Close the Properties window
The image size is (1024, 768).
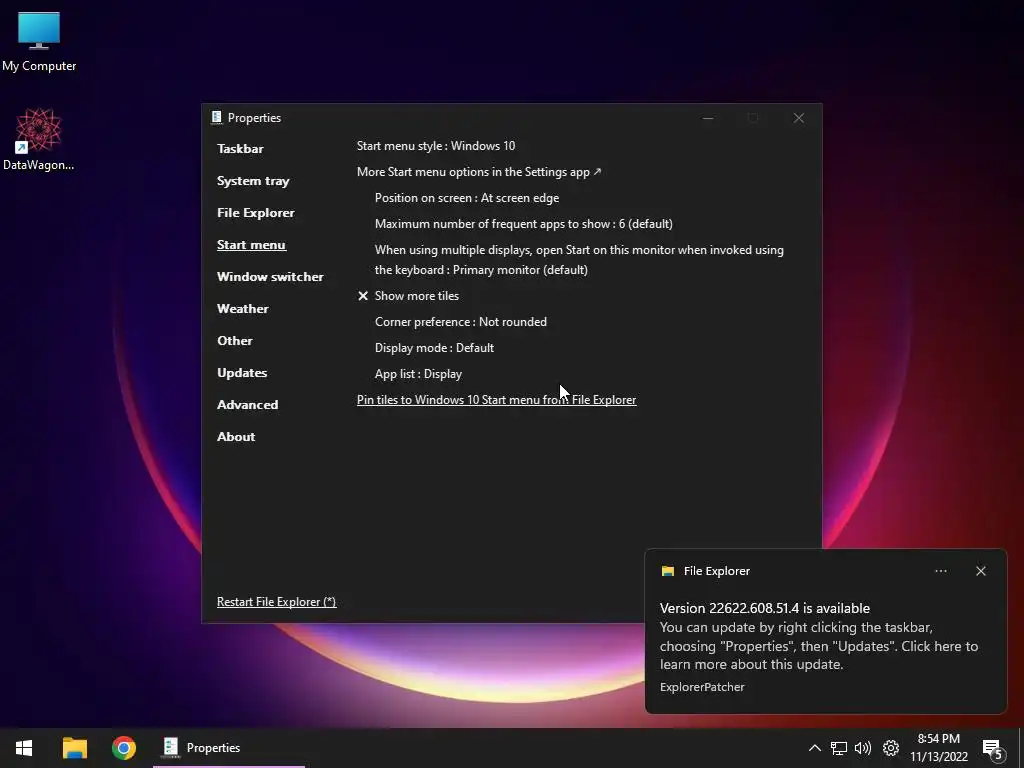tap(799, 118)
